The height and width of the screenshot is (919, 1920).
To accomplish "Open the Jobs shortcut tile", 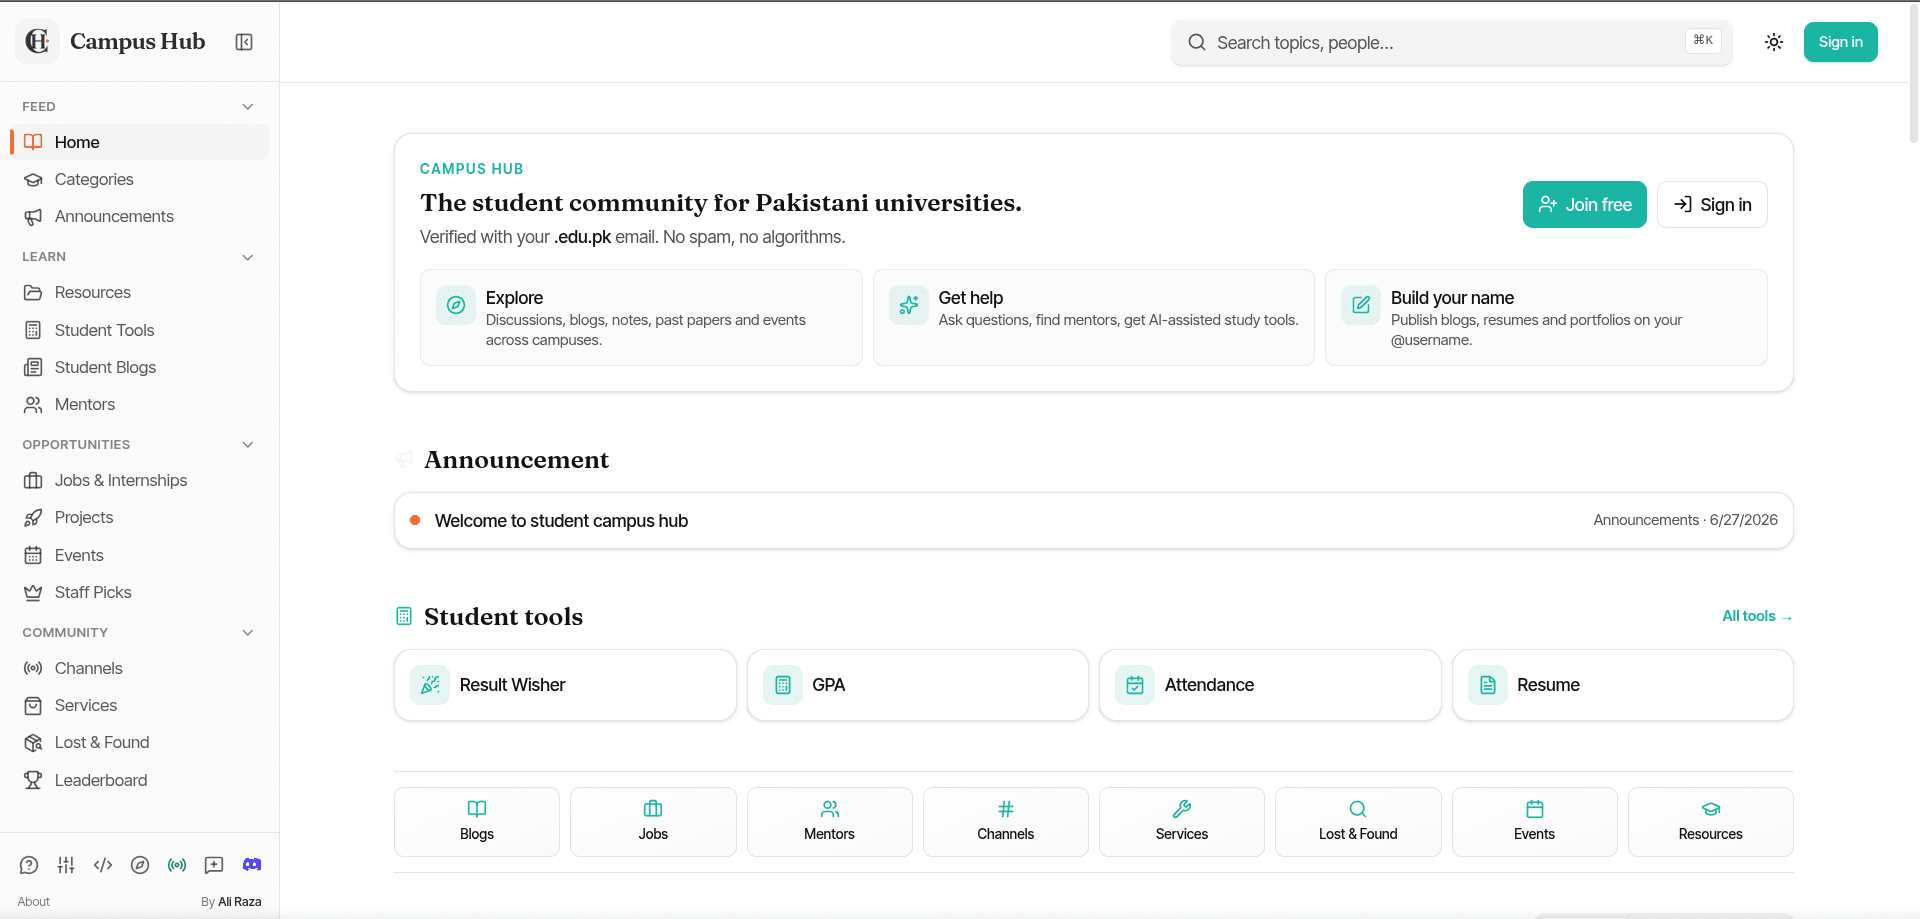I will pyautogui.click(x=653, y=822).
